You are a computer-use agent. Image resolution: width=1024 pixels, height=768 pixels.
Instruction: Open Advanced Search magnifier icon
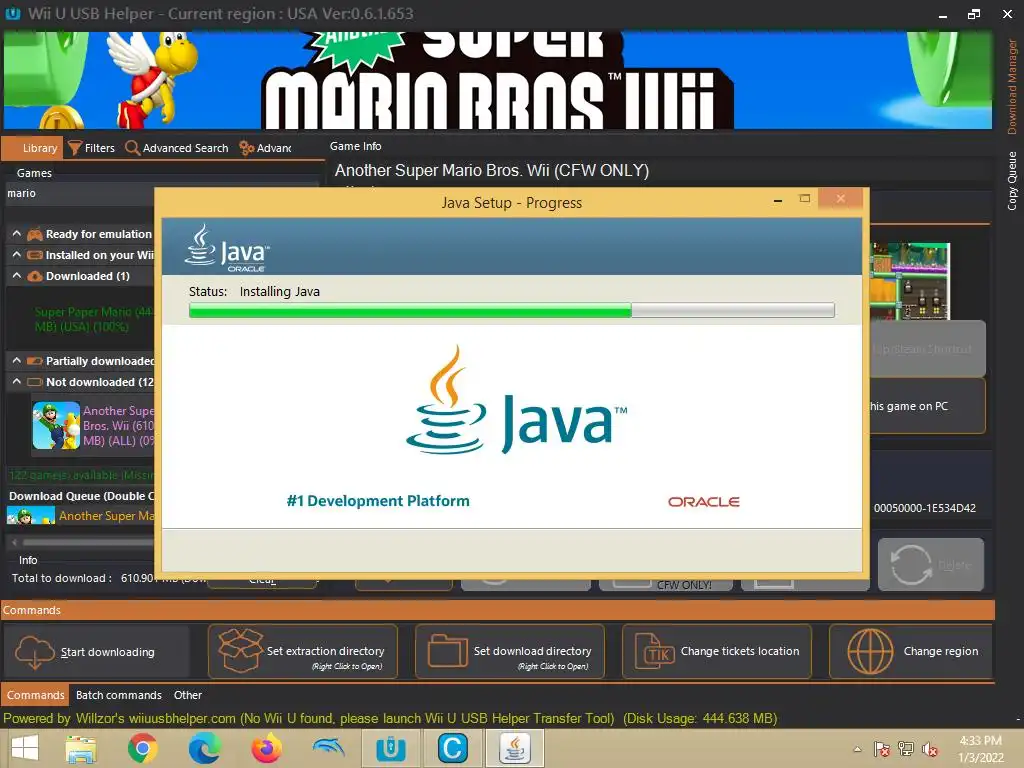[x=132, y=148]
